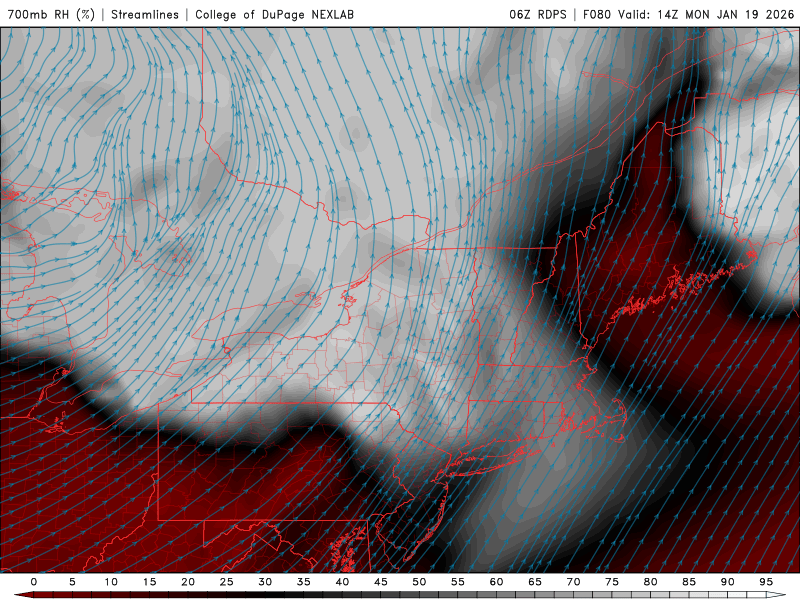Select the "95" scale label
The width and height of the screenshot is (800, 600).
(766, 582)
